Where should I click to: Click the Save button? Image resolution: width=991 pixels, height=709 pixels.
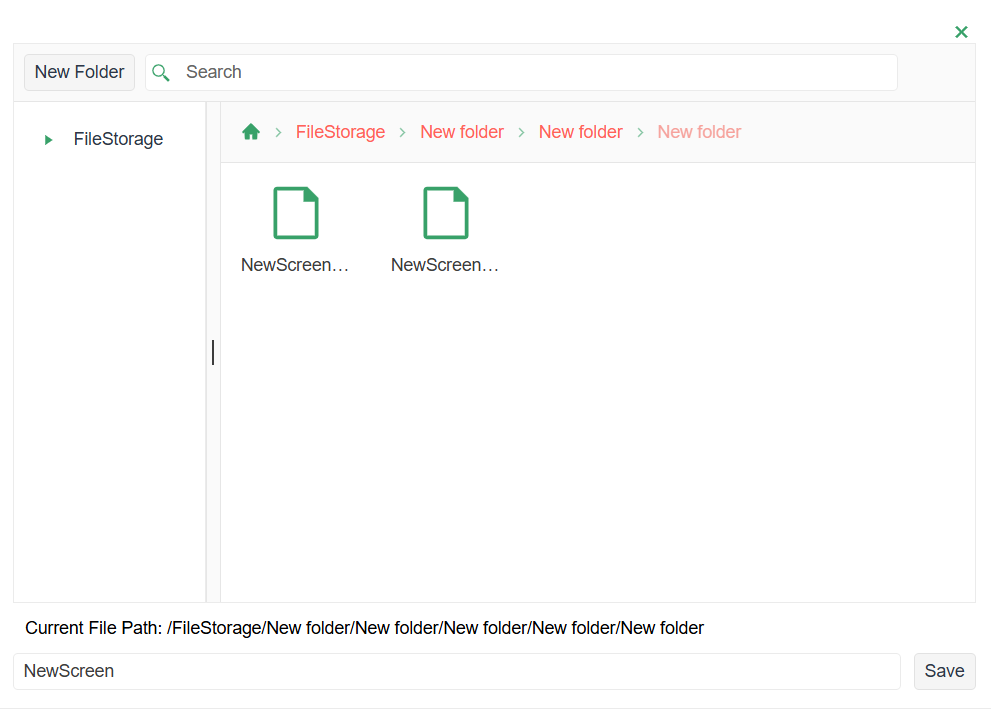click(x=944, y=671)
